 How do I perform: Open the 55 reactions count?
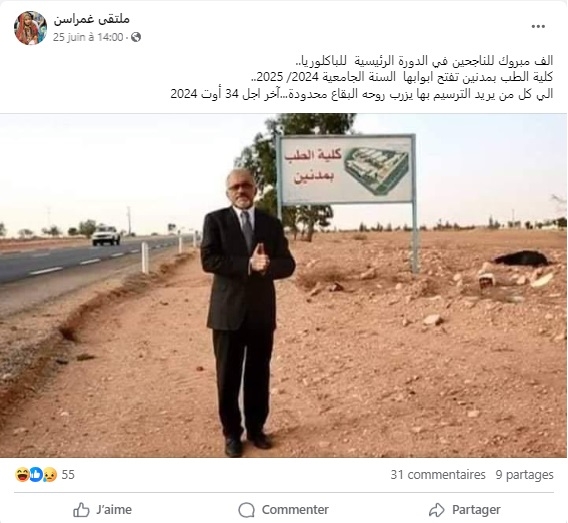click(68, 474)
